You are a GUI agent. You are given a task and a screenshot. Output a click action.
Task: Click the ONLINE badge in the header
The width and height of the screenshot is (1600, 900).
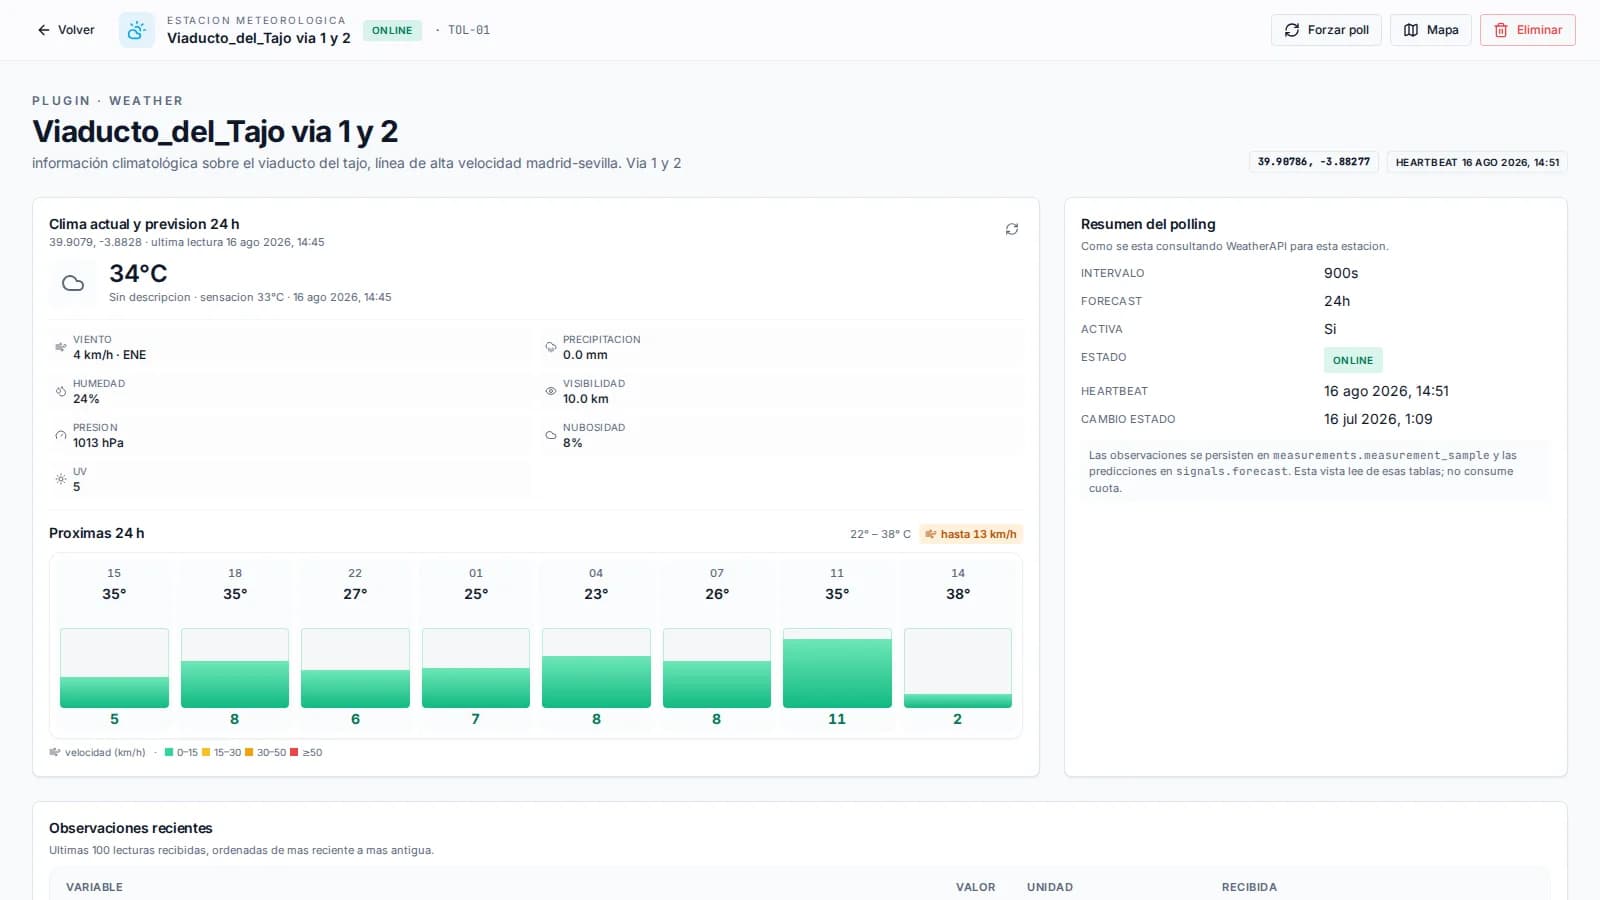click(x=392, y=30)
